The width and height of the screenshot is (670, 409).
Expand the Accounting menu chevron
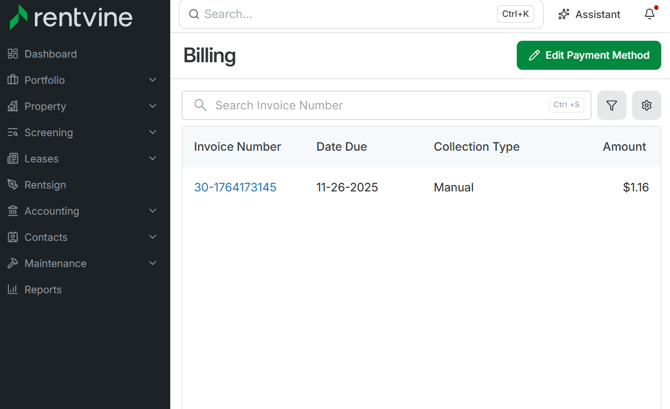pos(153,211)
